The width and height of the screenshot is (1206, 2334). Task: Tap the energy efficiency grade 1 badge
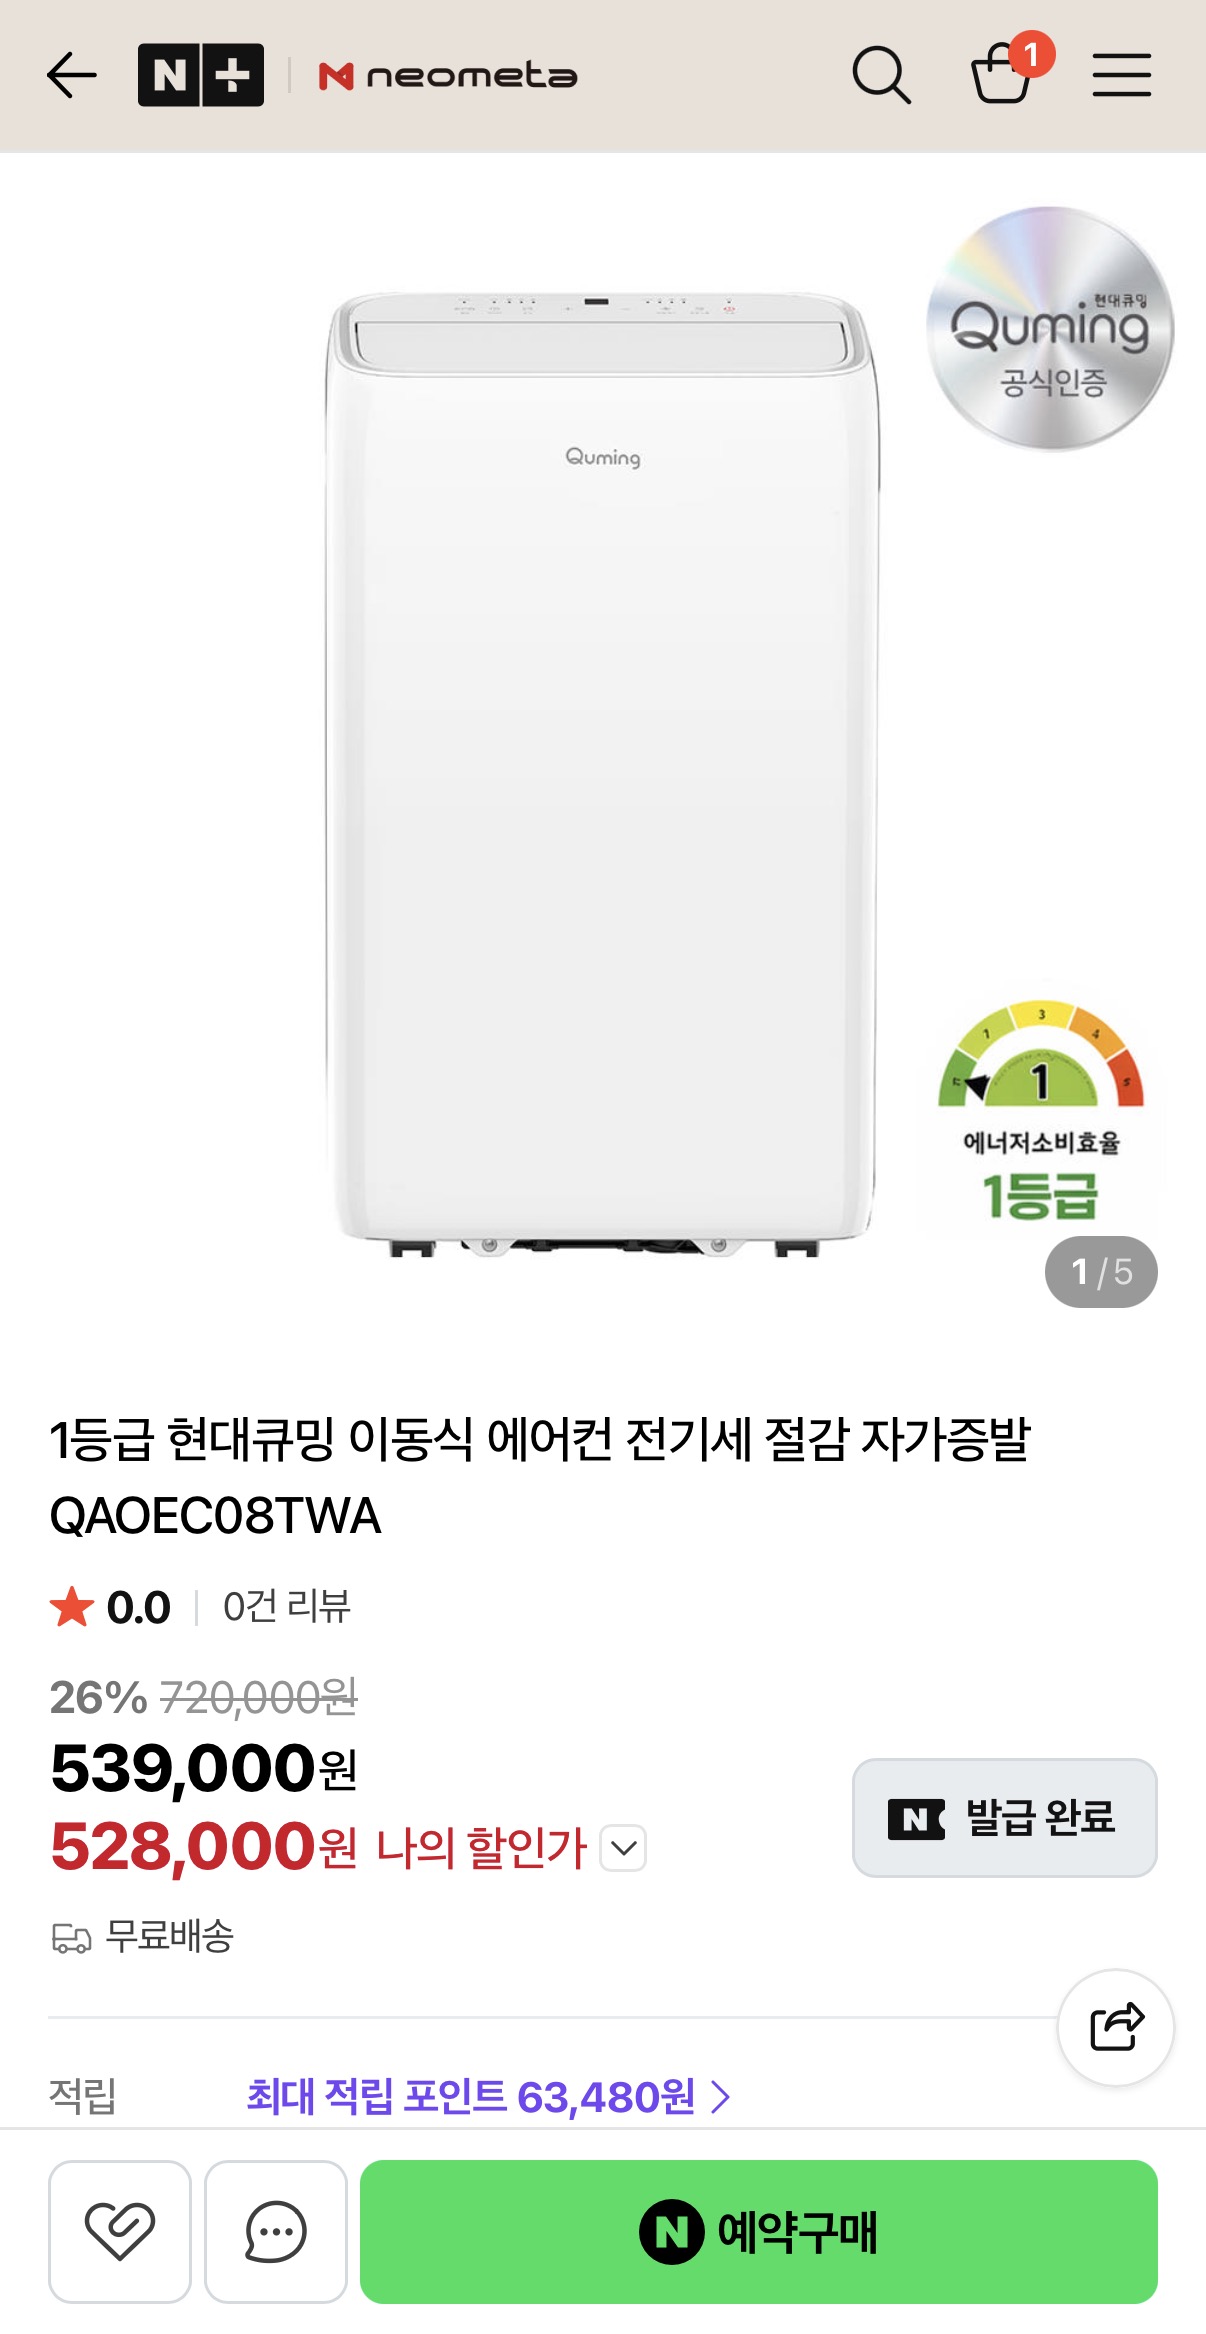(x=1041, y=1110)
